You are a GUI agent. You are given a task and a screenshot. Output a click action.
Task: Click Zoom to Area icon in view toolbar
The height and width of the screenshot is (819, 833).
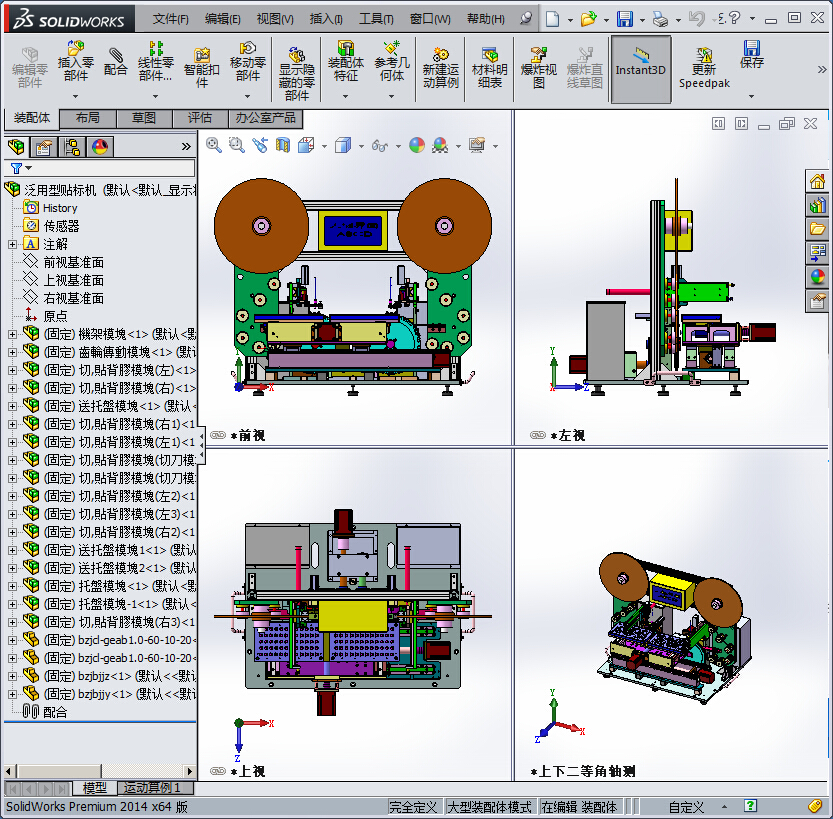[236, 145]
